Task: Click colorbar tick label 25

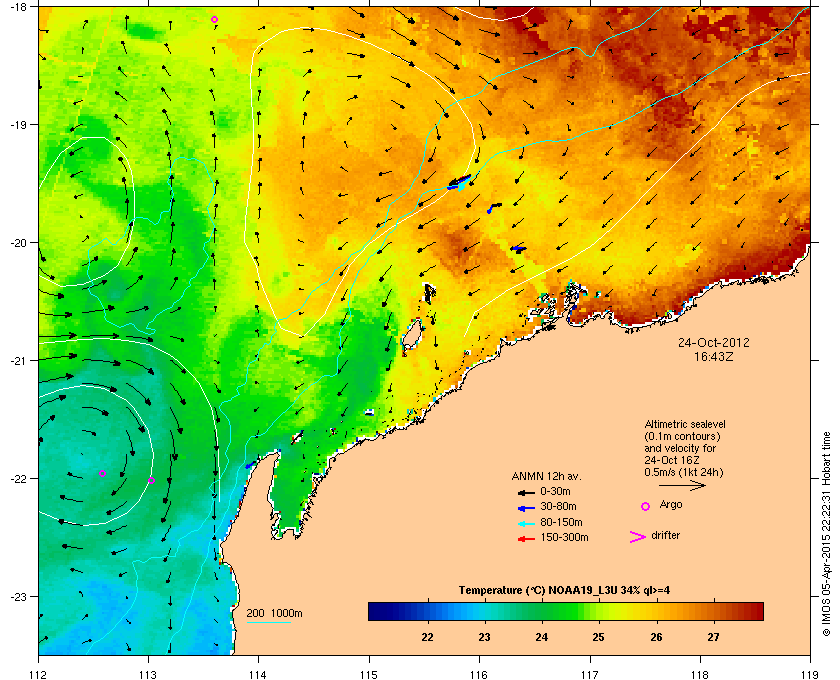Action: [598, 637]
